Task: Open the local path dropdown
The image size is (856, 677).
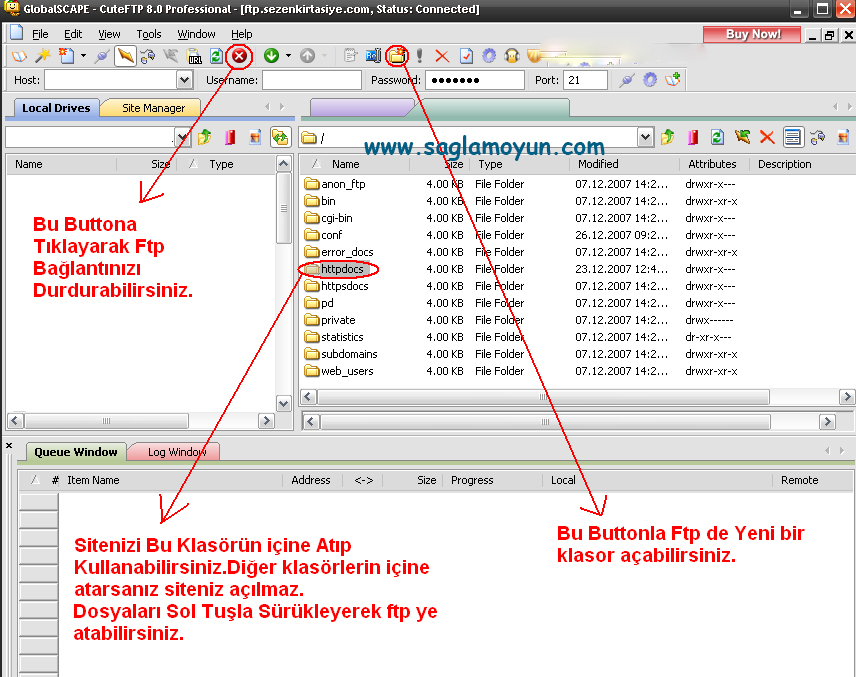Action: (x=183, y=138)
